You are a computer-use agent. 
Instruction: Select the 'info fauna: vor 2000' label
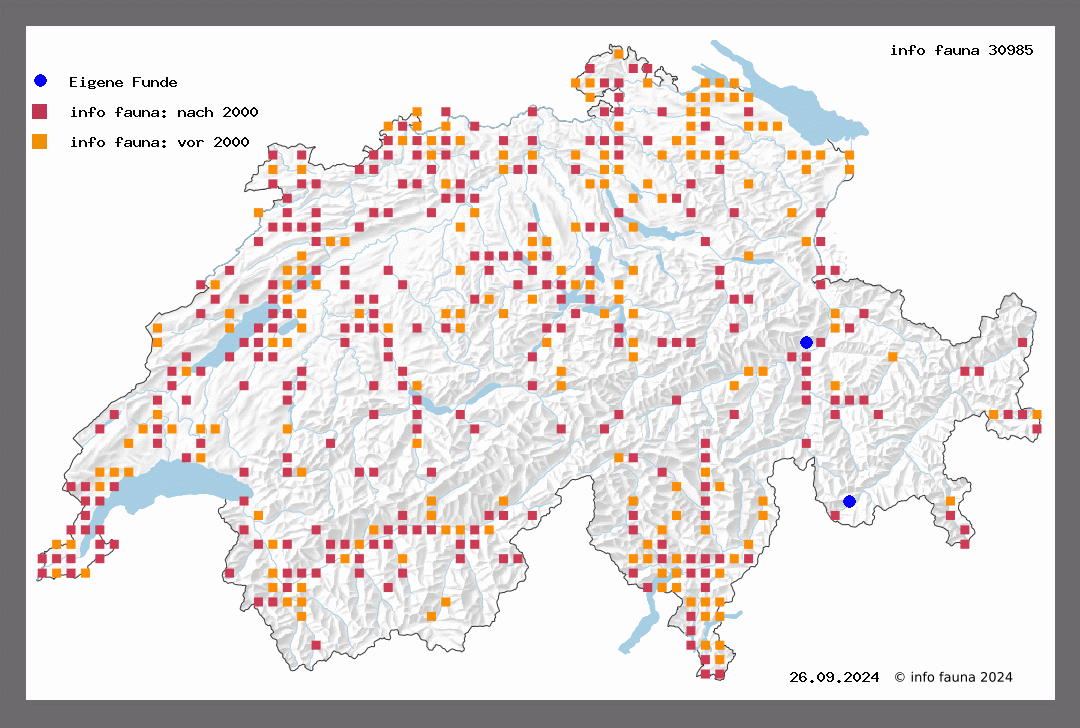(159, 142)
